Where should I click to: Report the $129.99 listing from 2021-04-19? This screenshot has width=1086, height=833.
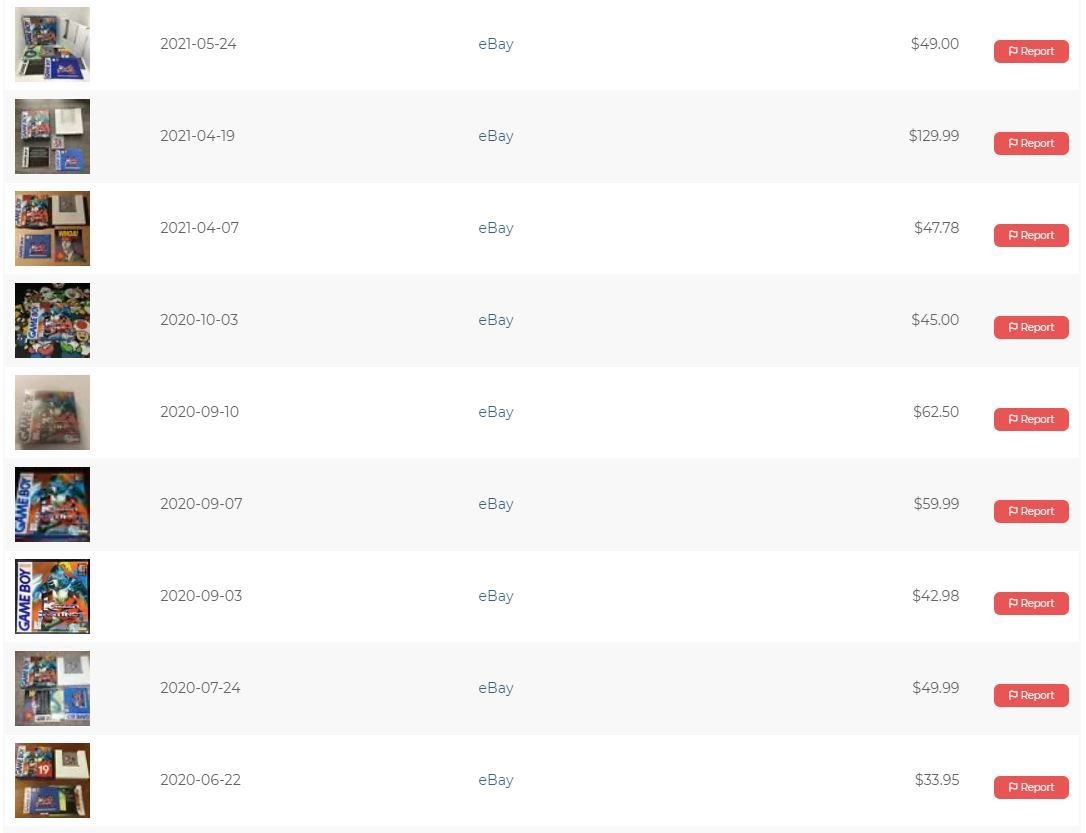tap(1031, 143)
